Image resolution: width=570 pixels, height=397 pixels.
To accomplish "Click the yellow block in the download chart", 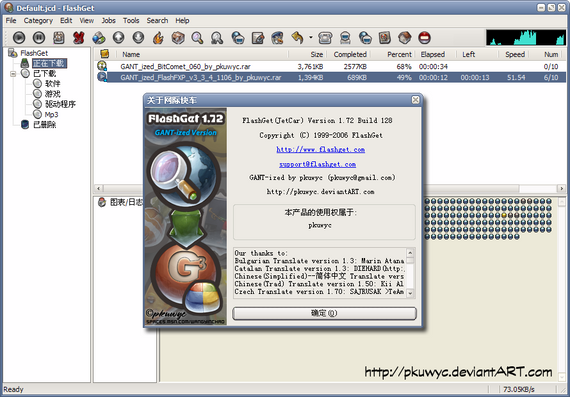I will [x=504, y=216].
